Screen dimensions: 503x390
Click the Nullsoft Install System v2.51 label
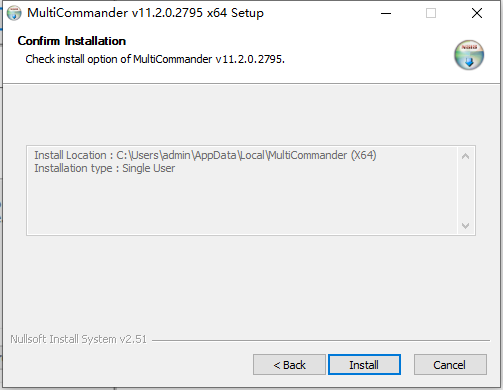coord(78,339)
